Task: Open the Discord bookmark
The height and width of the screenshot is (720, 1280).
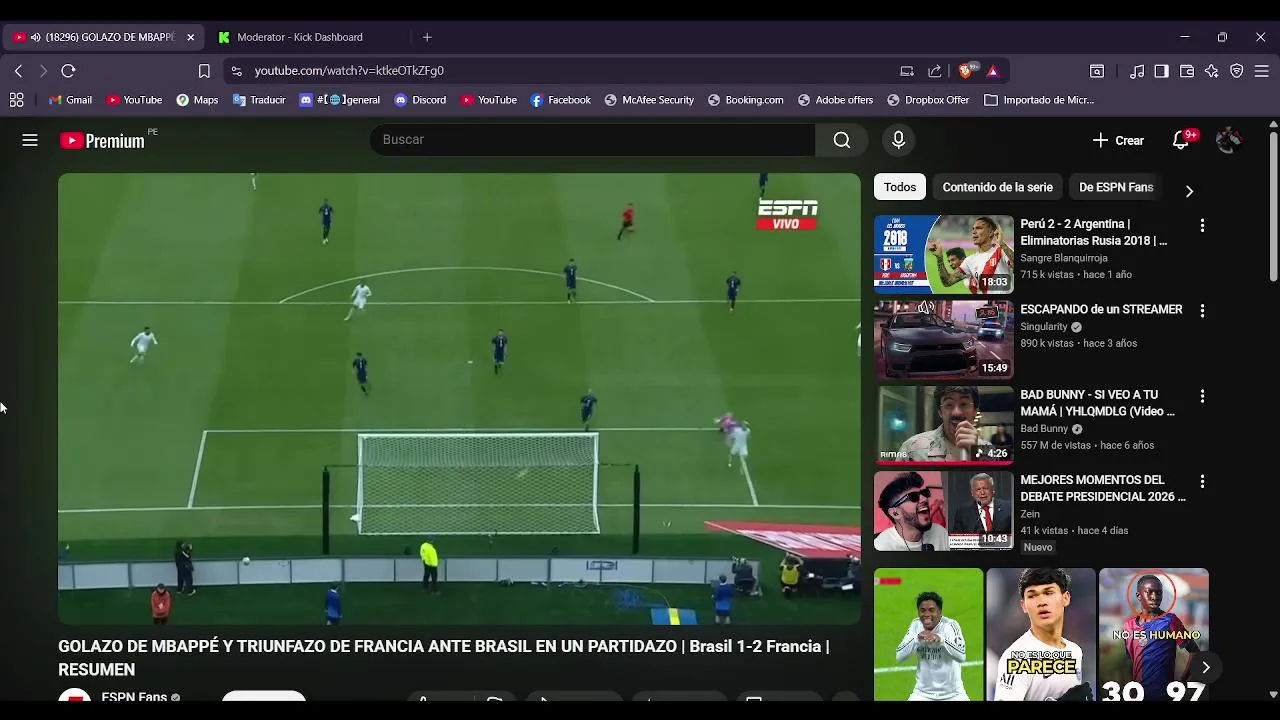Action: 420,100
